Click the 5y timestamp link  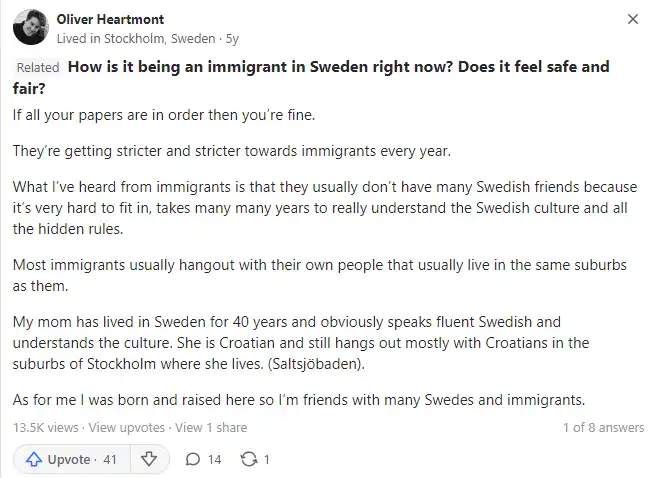pyautogui.click(x=232, y=39)
